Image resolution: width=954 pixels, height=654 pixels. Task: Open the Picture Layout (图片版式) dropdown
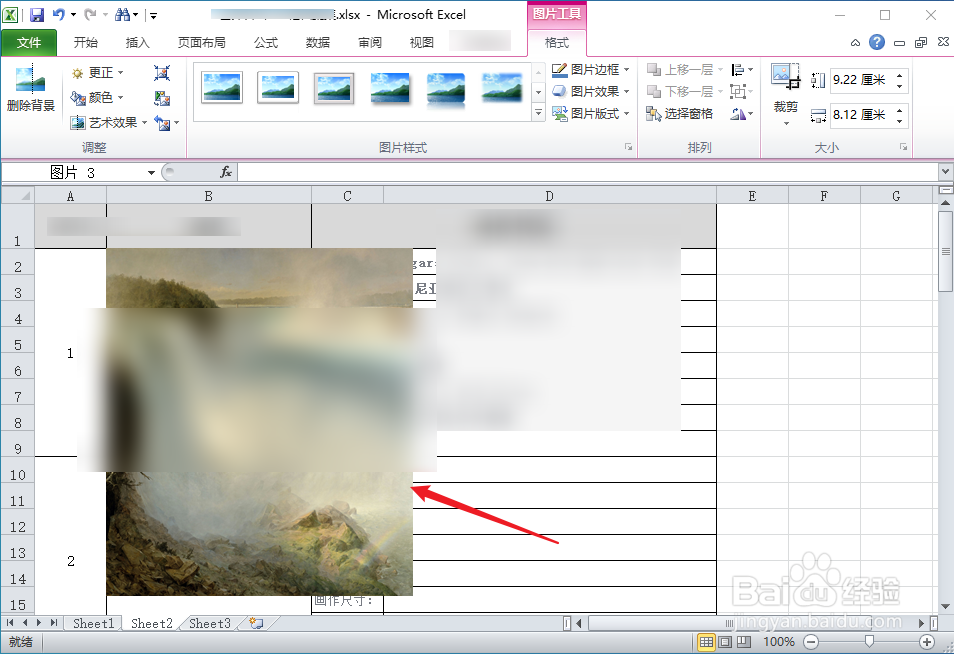click(591, 113)
